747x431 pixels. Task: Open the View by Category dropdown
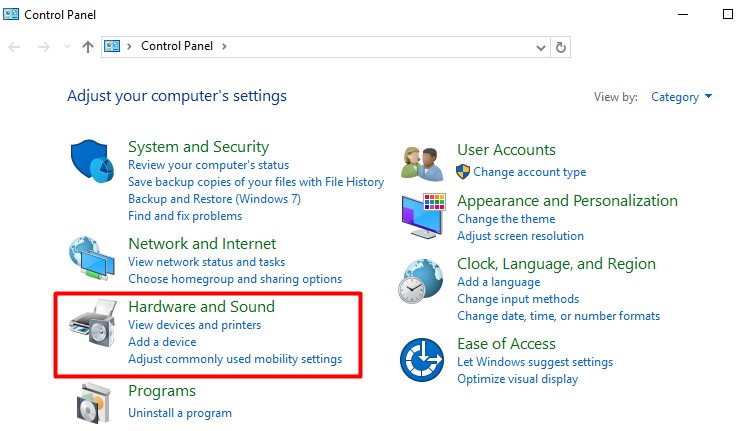tap(682, 97)
